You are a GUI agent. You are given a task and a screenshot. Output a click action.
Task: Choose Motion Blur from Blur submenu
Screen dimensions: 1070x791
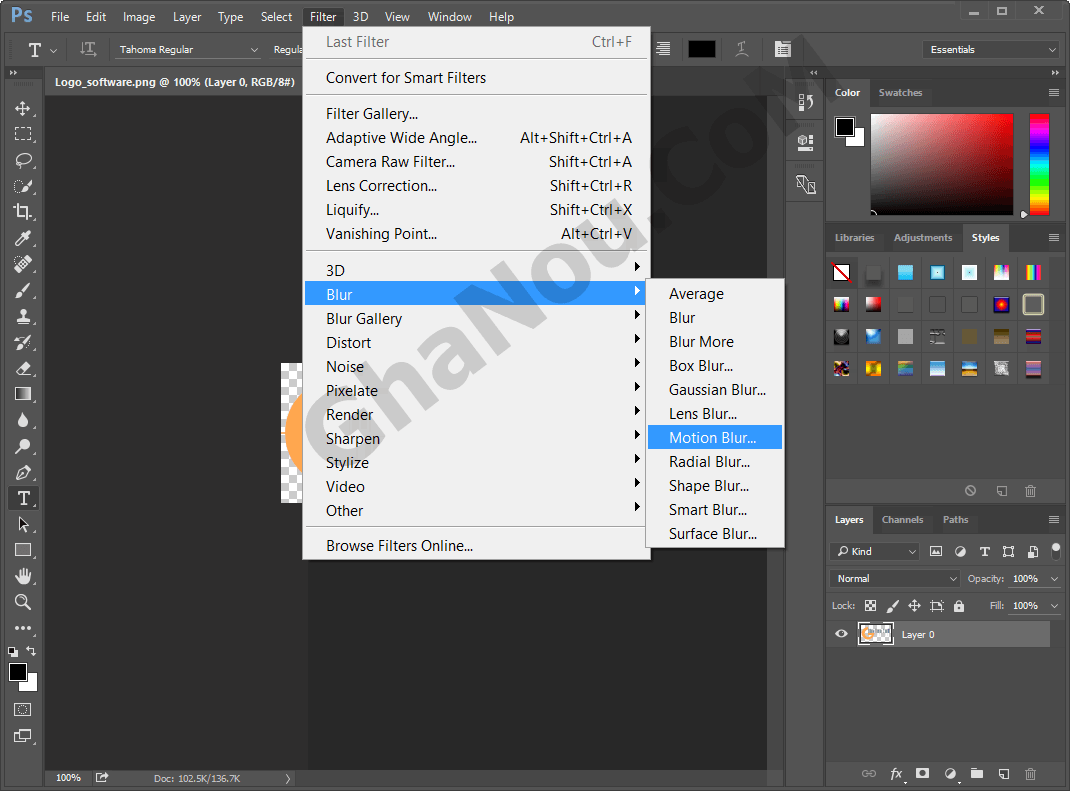point(714,437)
